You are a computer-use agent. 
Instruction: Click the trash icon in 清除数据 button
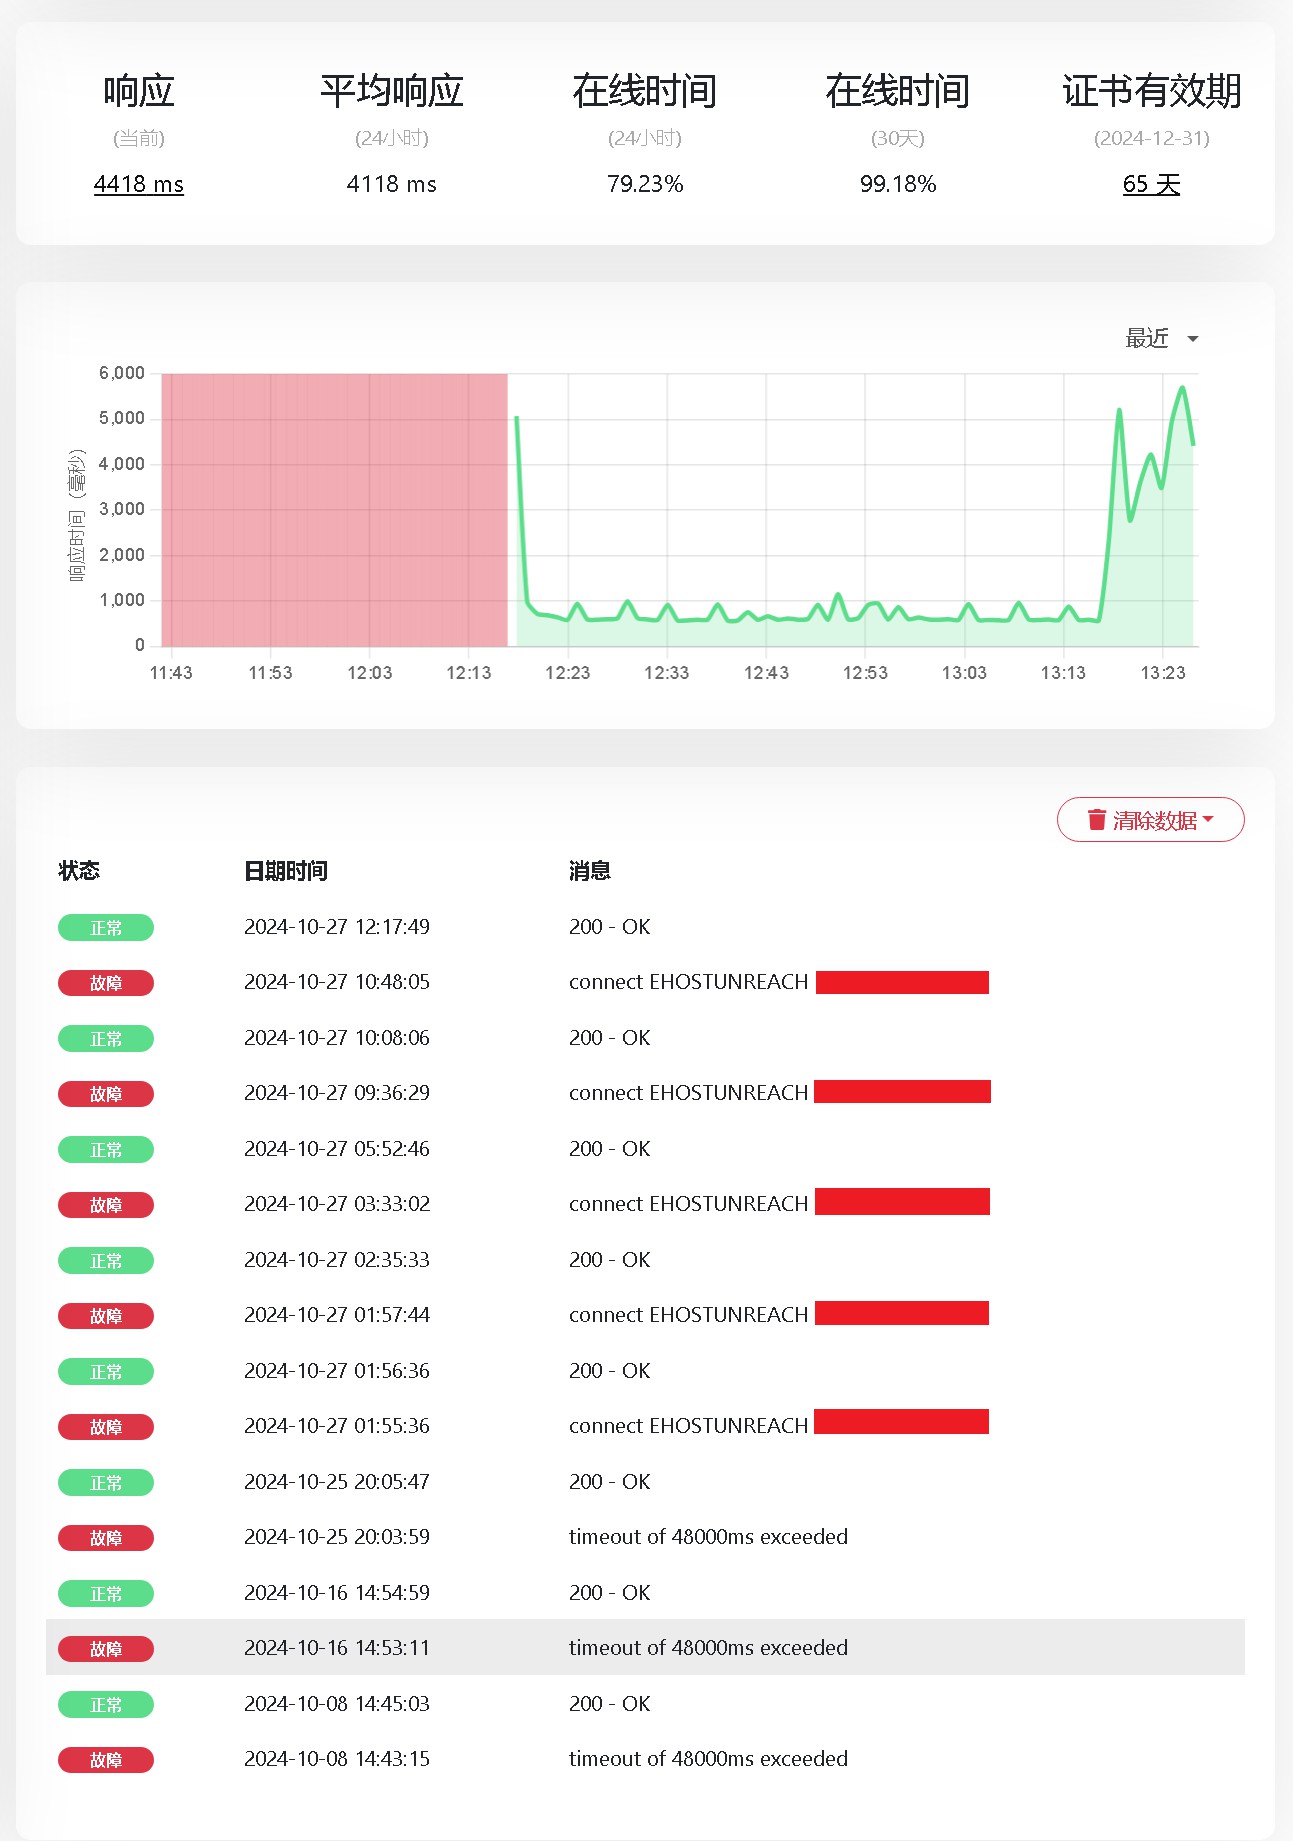tap(1097, 820)
